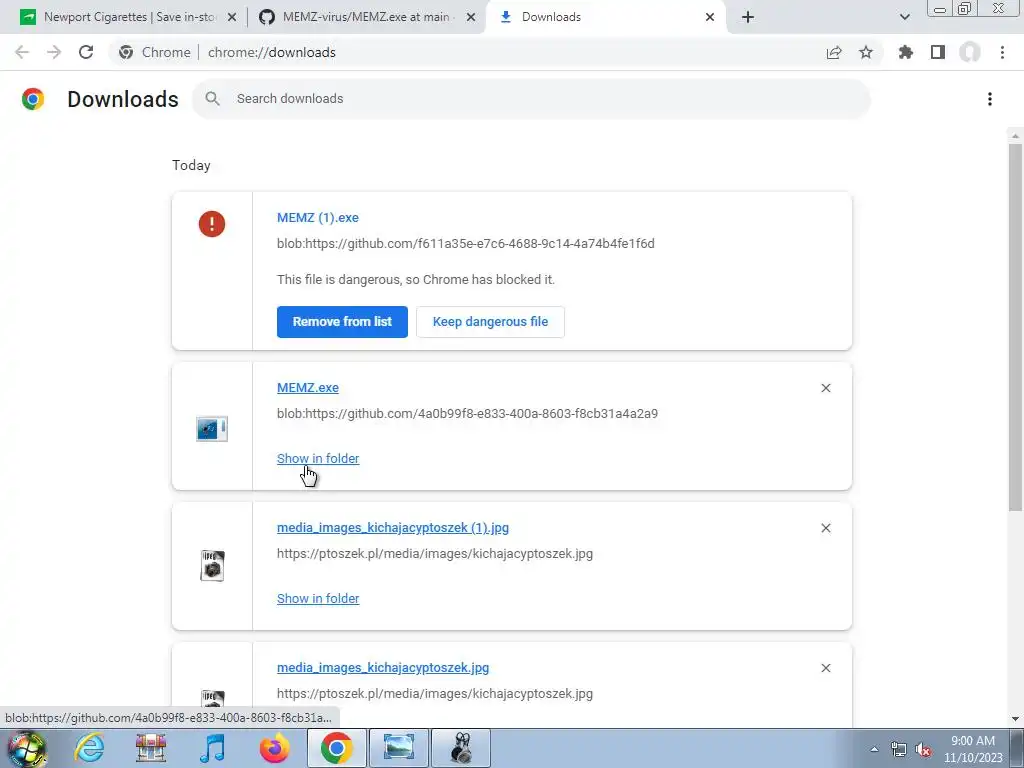Viewport: 1024px width, 768px height.
Task: Go forward in browser history
Action: tap(54, 52)
